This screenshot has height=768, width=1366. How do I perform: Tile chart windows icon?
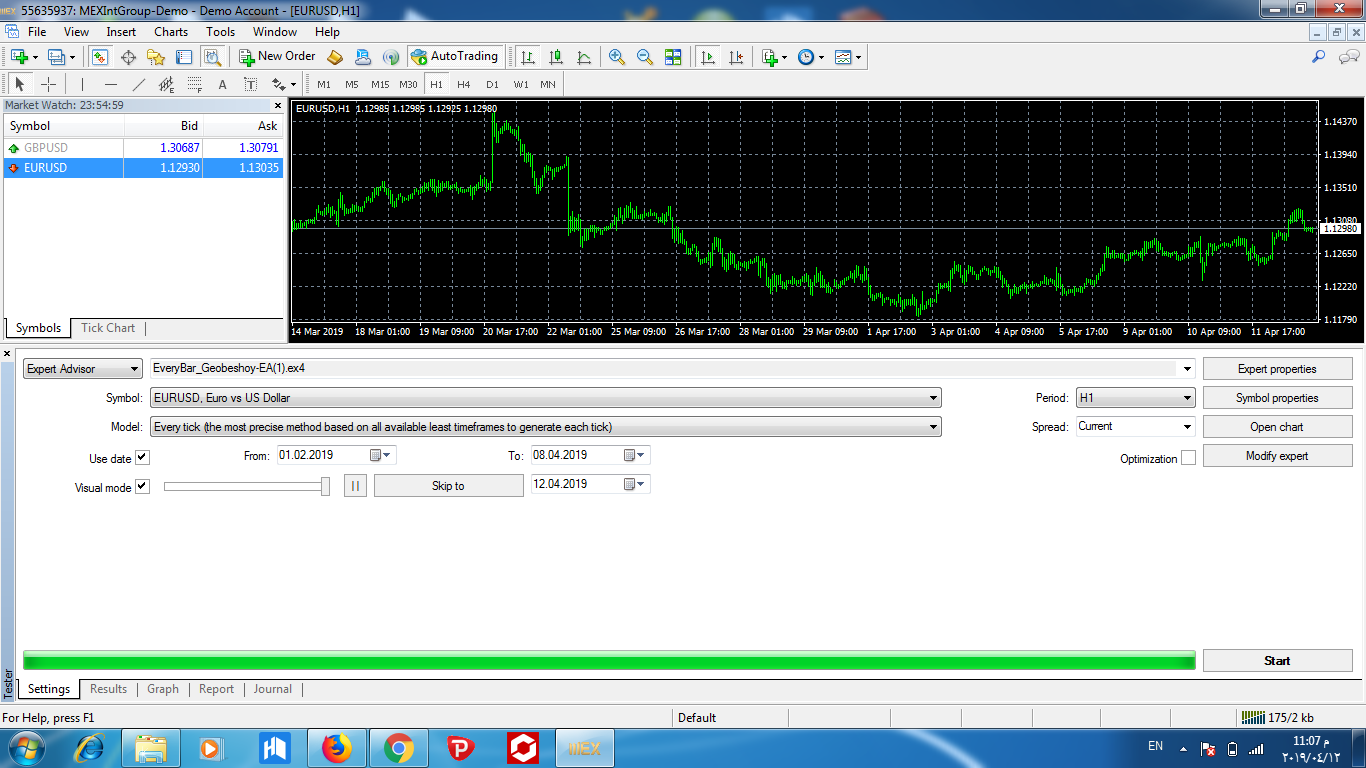pyautogui.click(x=673, y=57)
